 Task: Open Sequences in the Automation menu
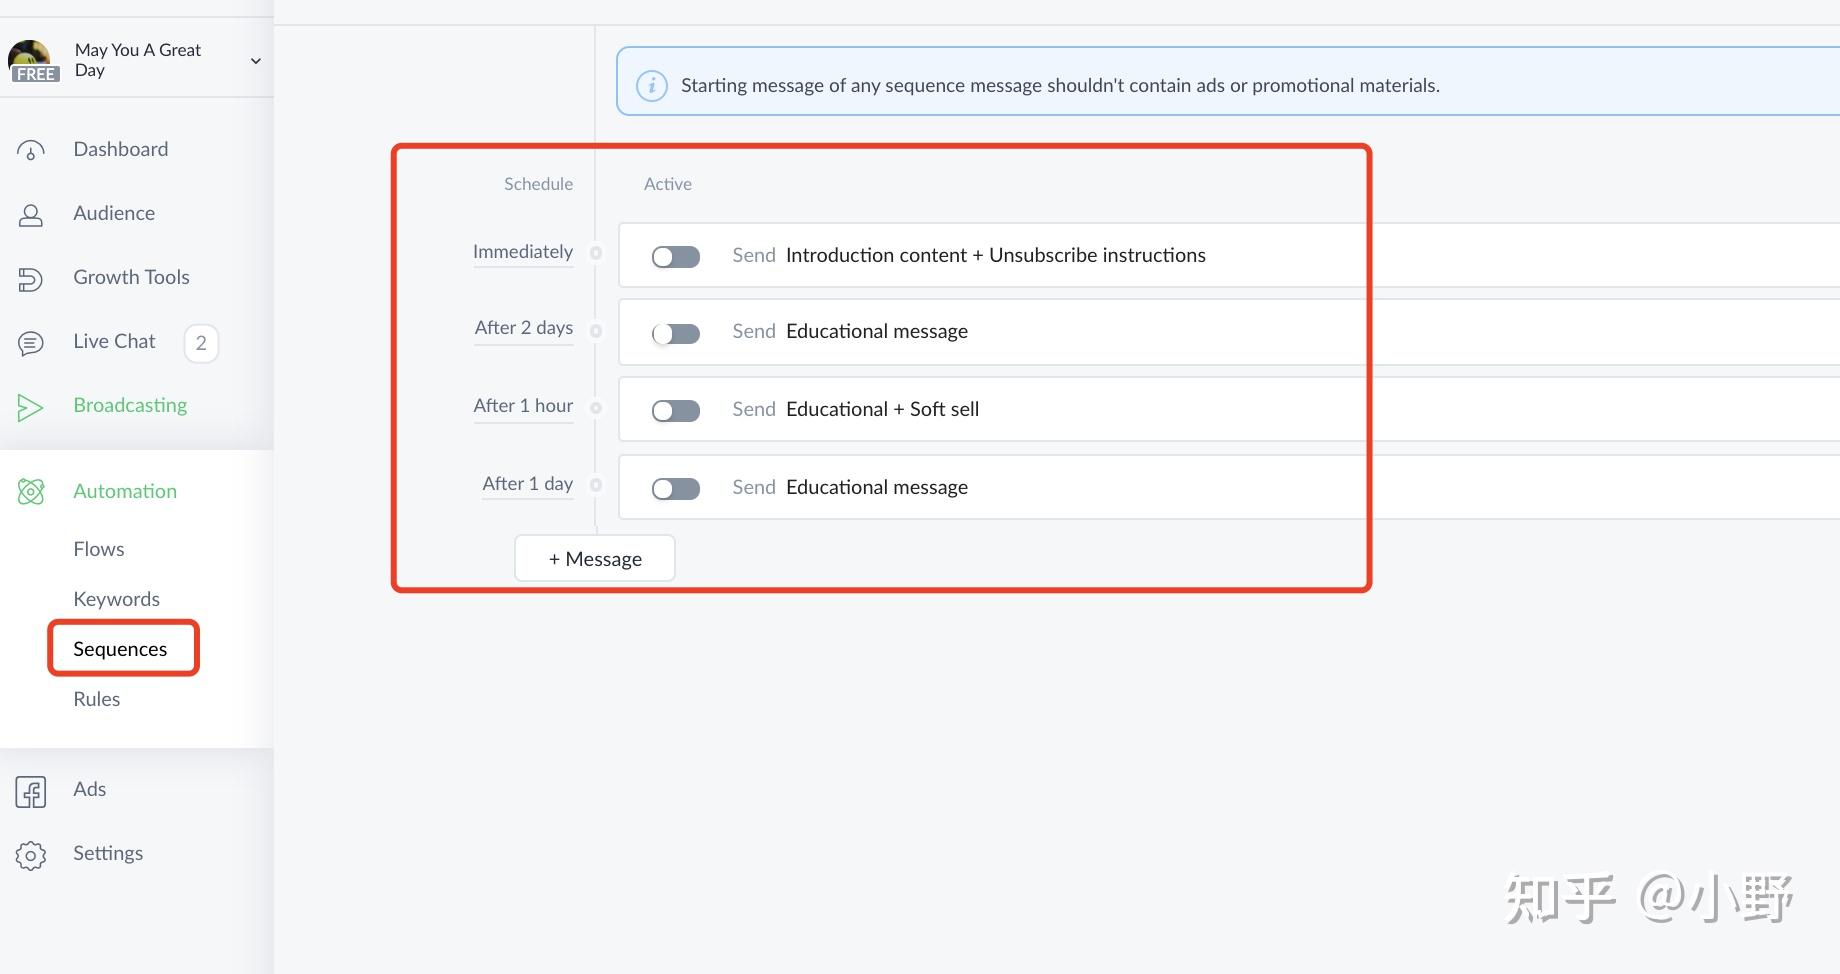click(x=120, y=649)
